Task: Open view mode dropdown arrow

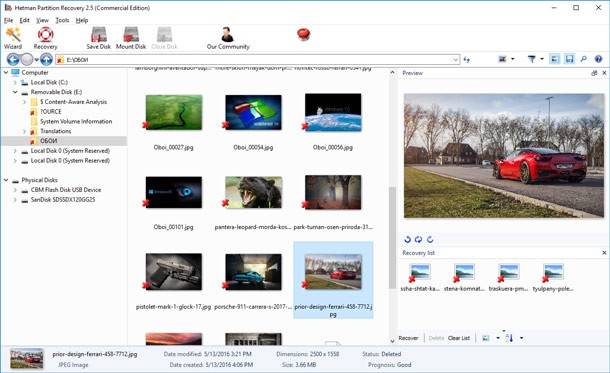Action: [512, 59]
